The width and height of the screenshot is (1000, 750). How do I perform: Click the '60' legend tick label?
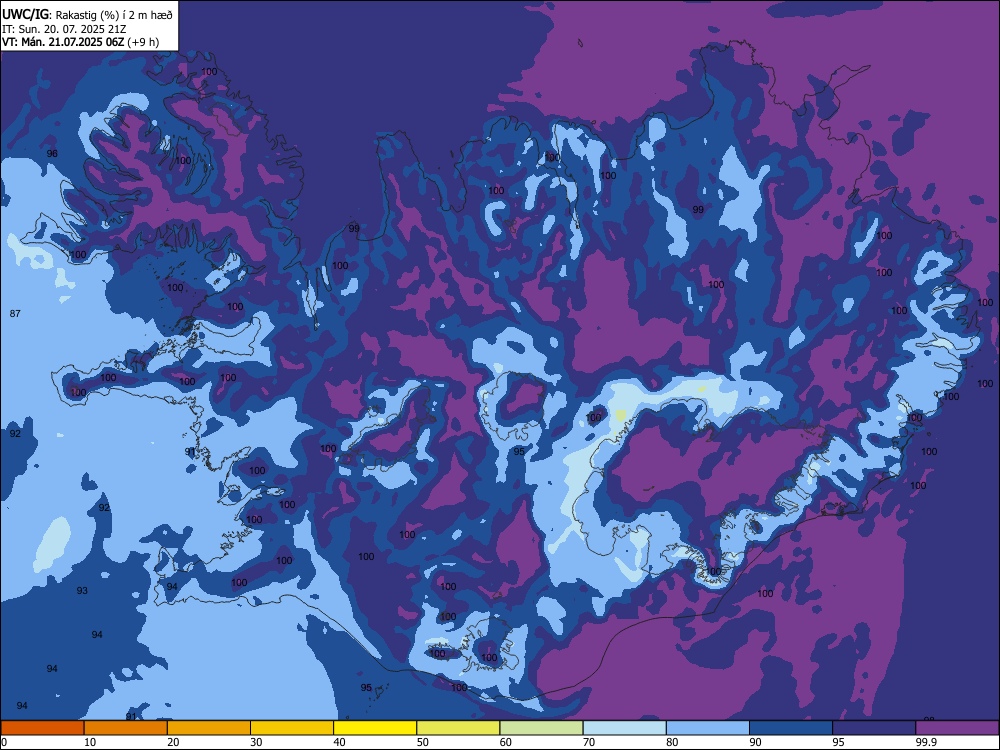point(506,742)
